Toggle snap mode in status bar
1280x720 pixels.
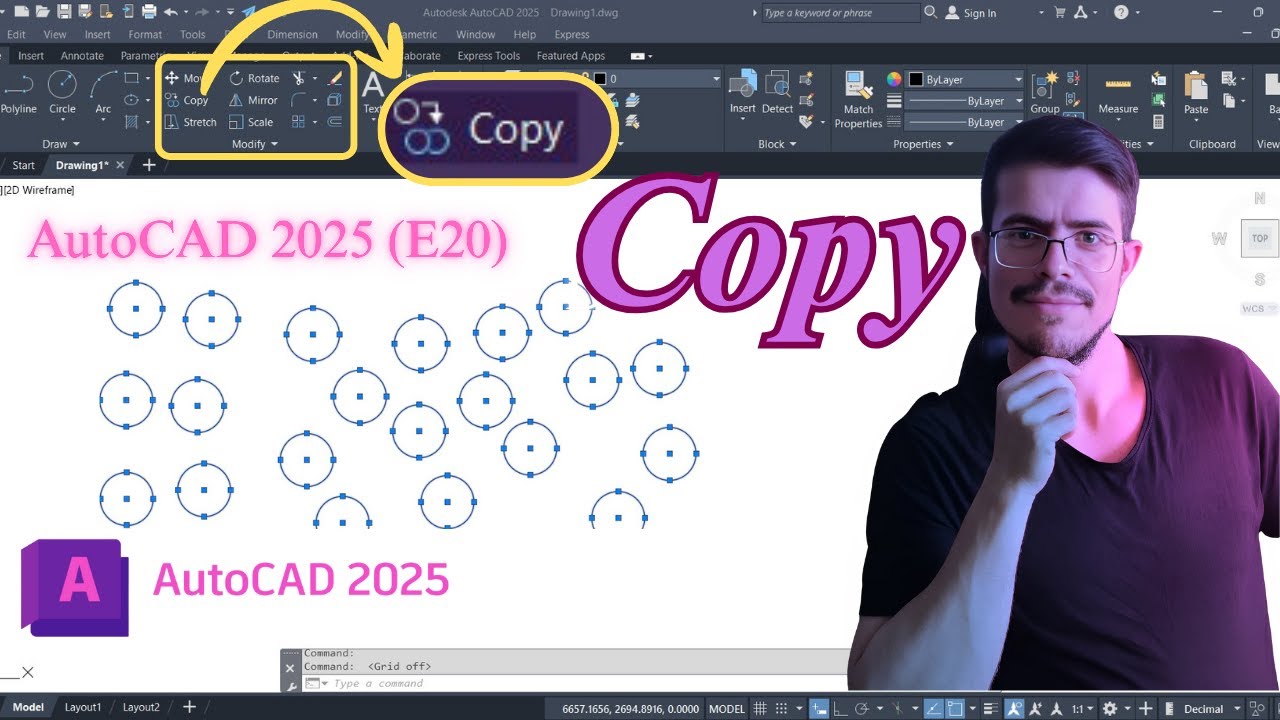tap(783, 708)
